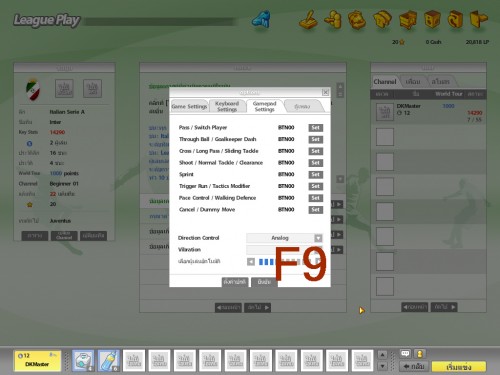Select the first aid kit item
Image resolution: width=500 pixels, height=375 pixels.
coord(83,360)
